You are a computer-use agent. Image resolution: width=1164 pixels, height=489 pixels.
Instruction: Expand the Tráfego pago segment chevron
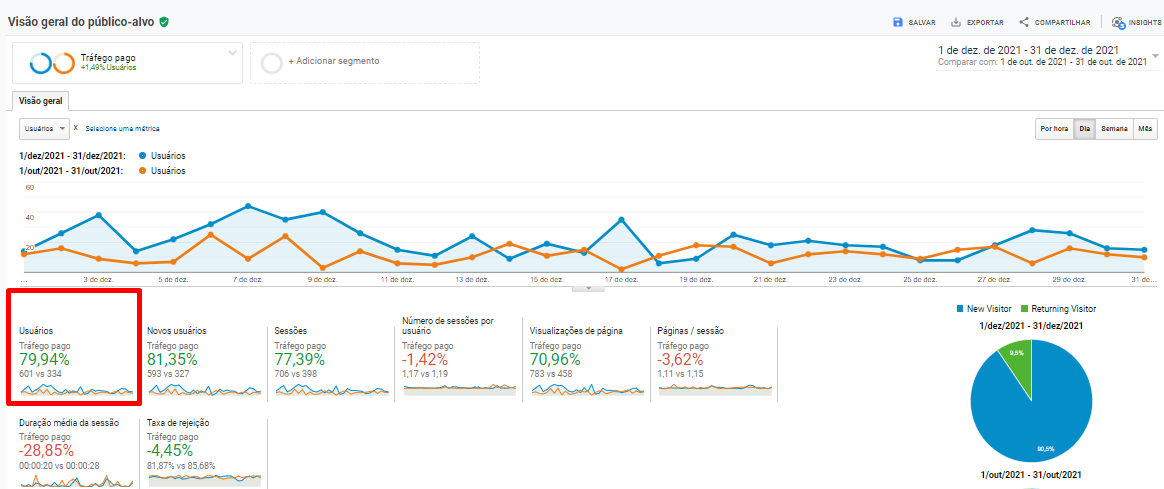coord(232,52)
